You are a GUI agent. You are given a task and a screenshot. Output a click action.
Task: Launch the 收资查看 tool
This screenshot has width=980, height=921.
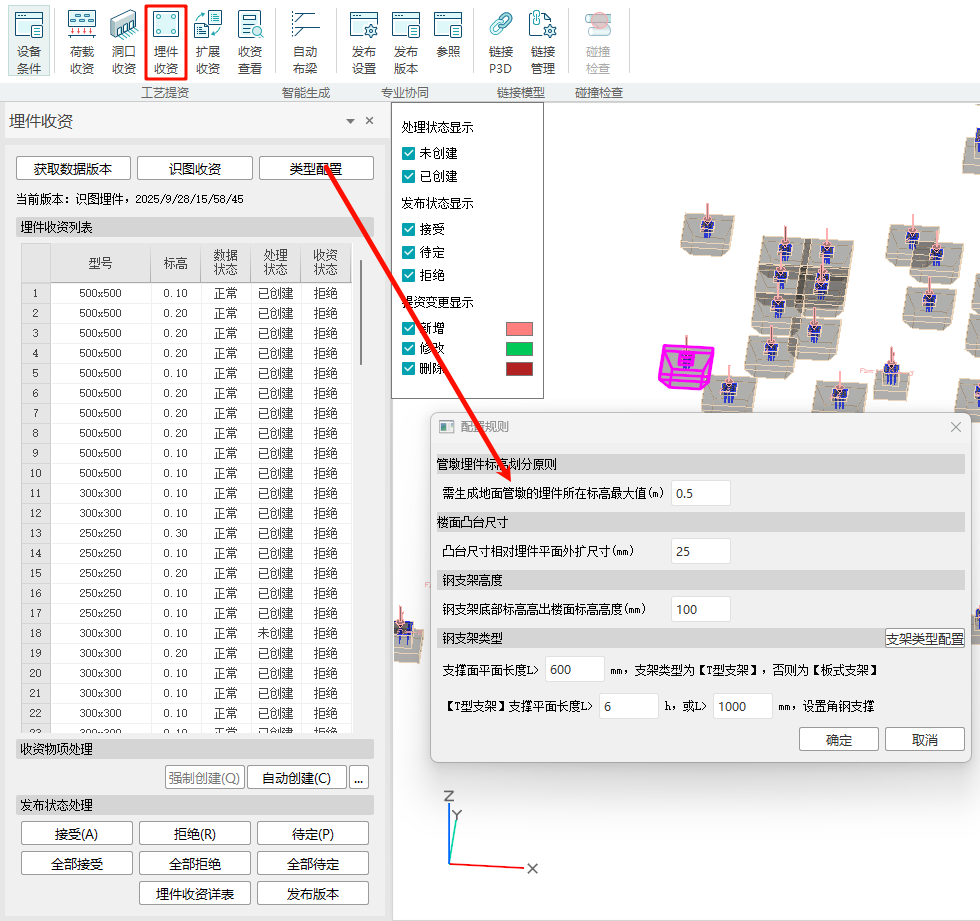pyautogui.click(x=249, y=42)
